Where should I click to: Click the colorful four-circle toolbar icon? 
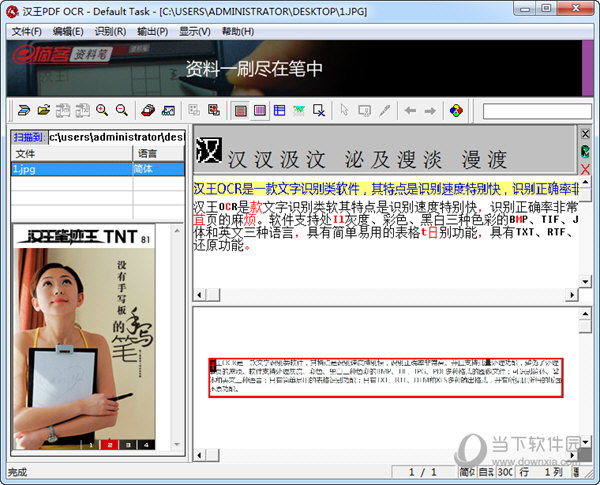click(x=456, y=111)
